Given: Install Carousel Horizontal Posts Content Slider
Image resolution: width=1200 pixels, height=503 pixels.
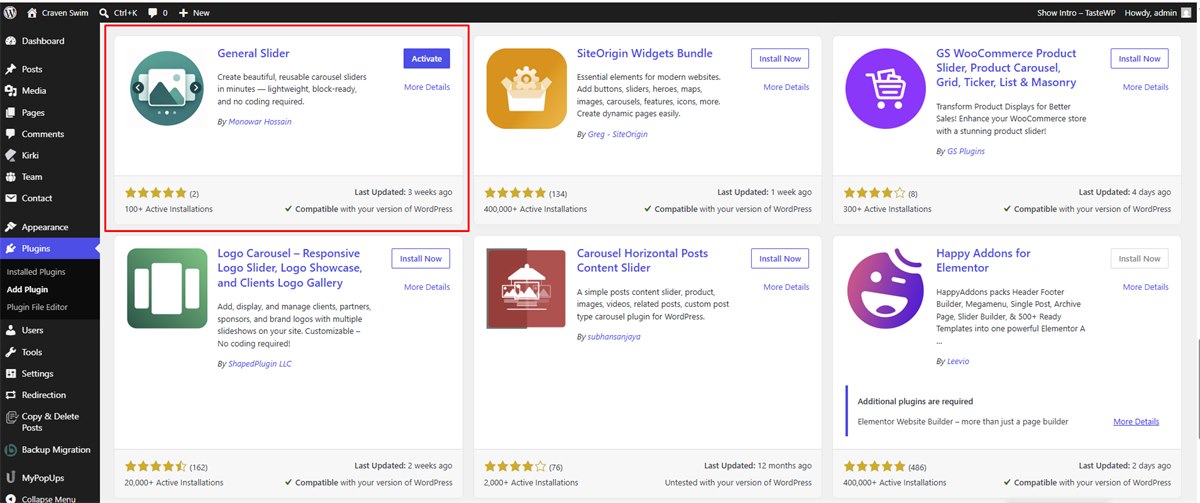Looking at the screenshot, I should pos(780,259).
